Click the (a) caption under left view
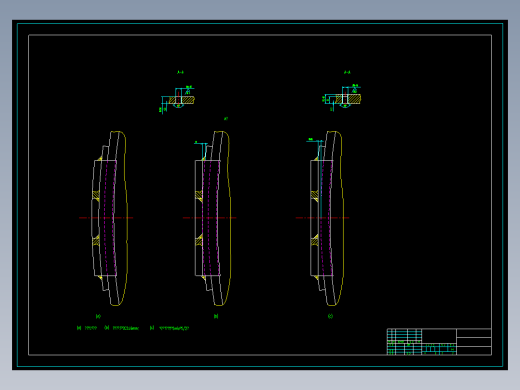Viewport: 520px width, 390px height. (98, 316)
